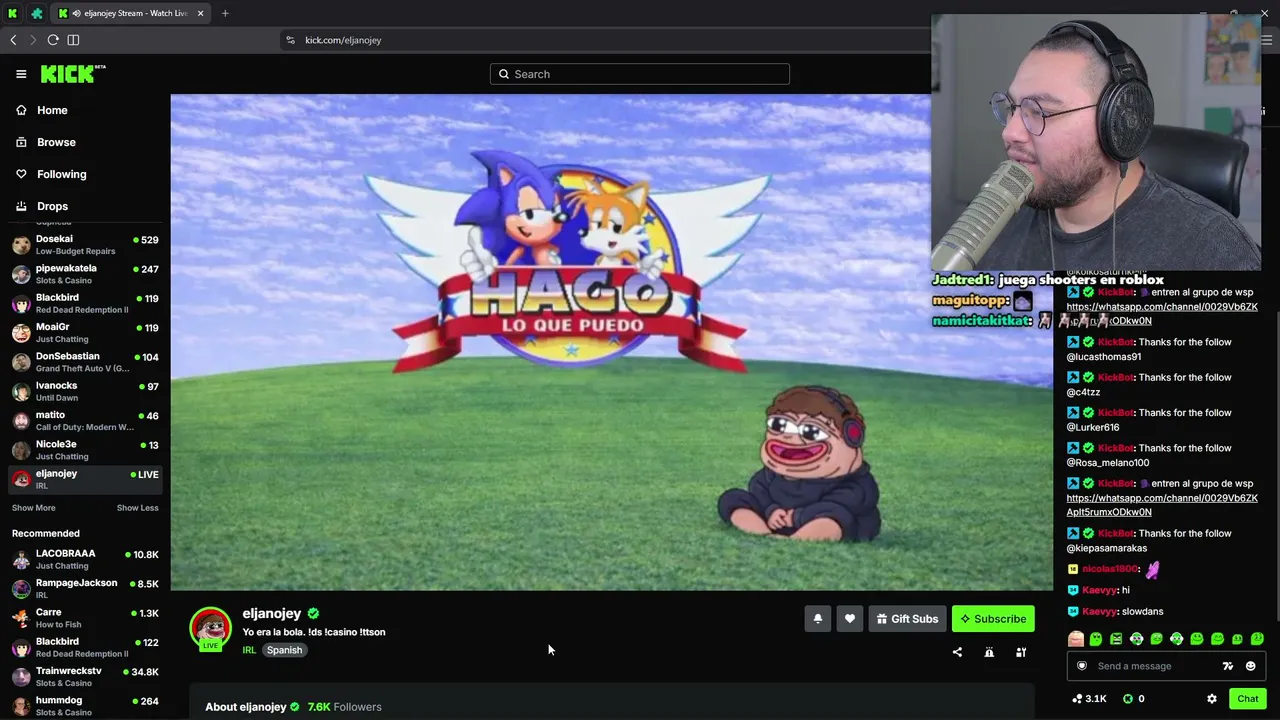This screenshot has height=720, width=1280.
Task: Click the eljanojey channel name
Action: tap(272, 614)
